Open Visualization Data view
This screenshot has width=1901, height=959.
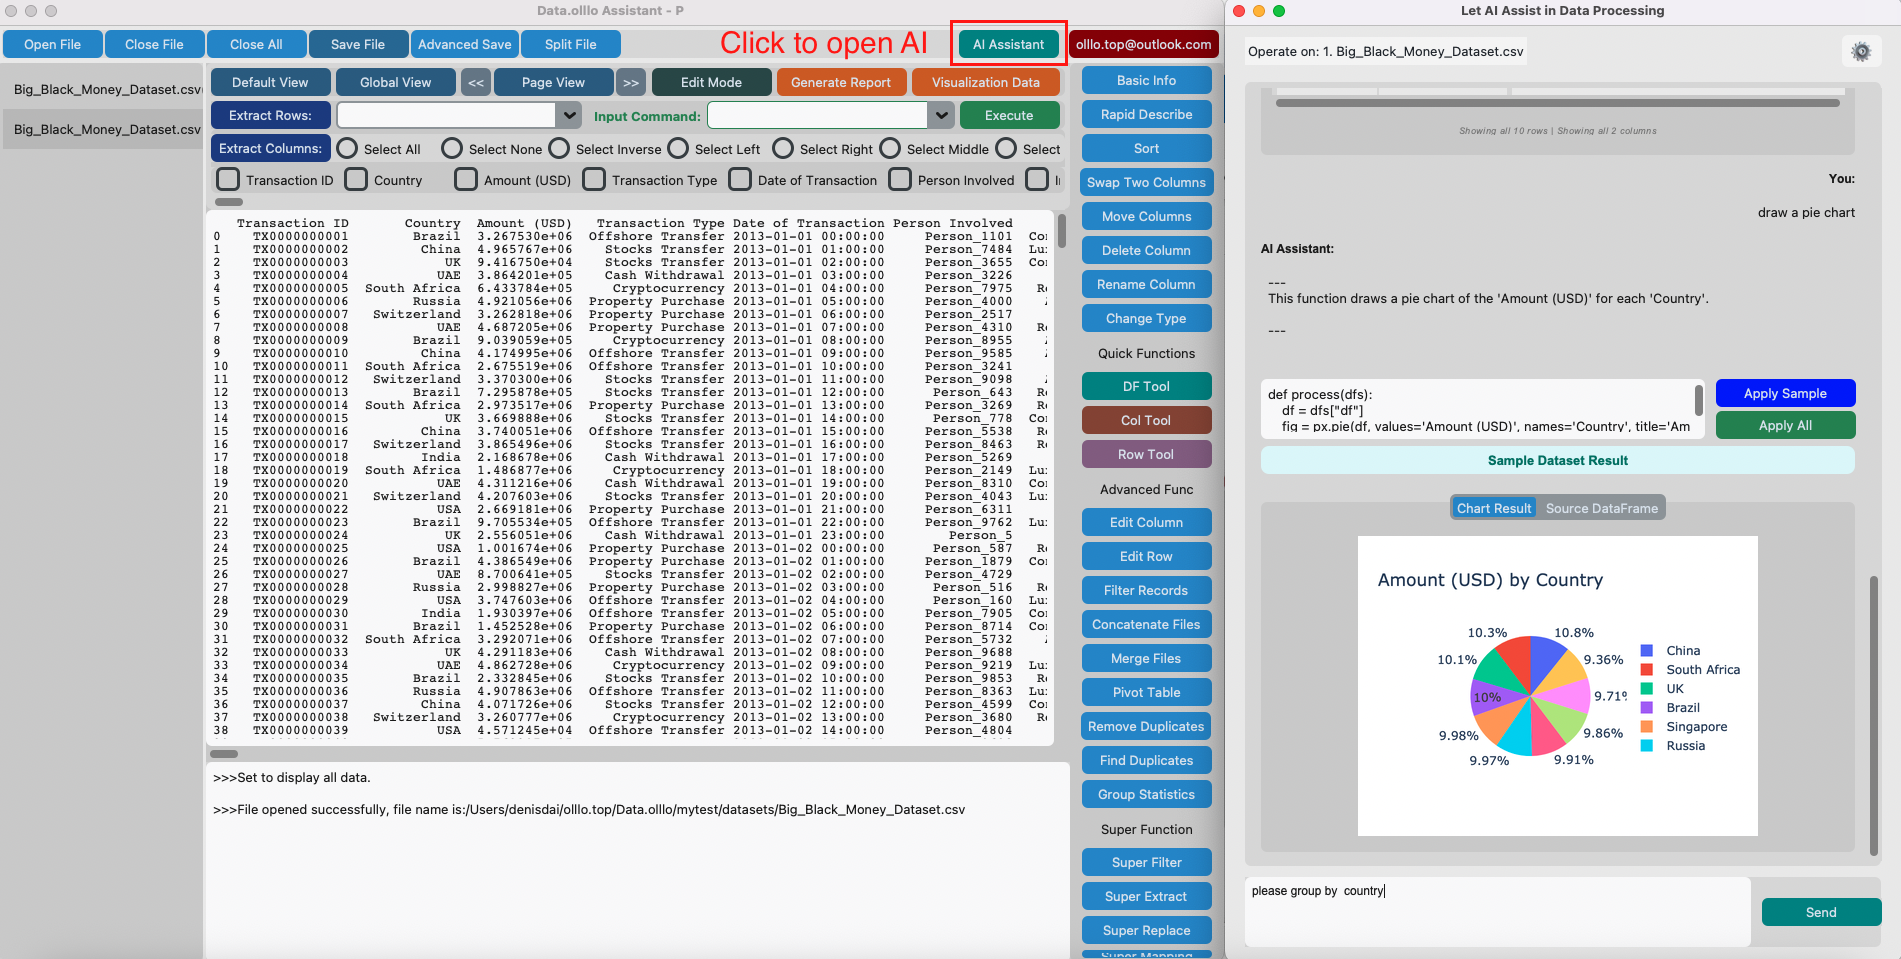click(985, 82)
